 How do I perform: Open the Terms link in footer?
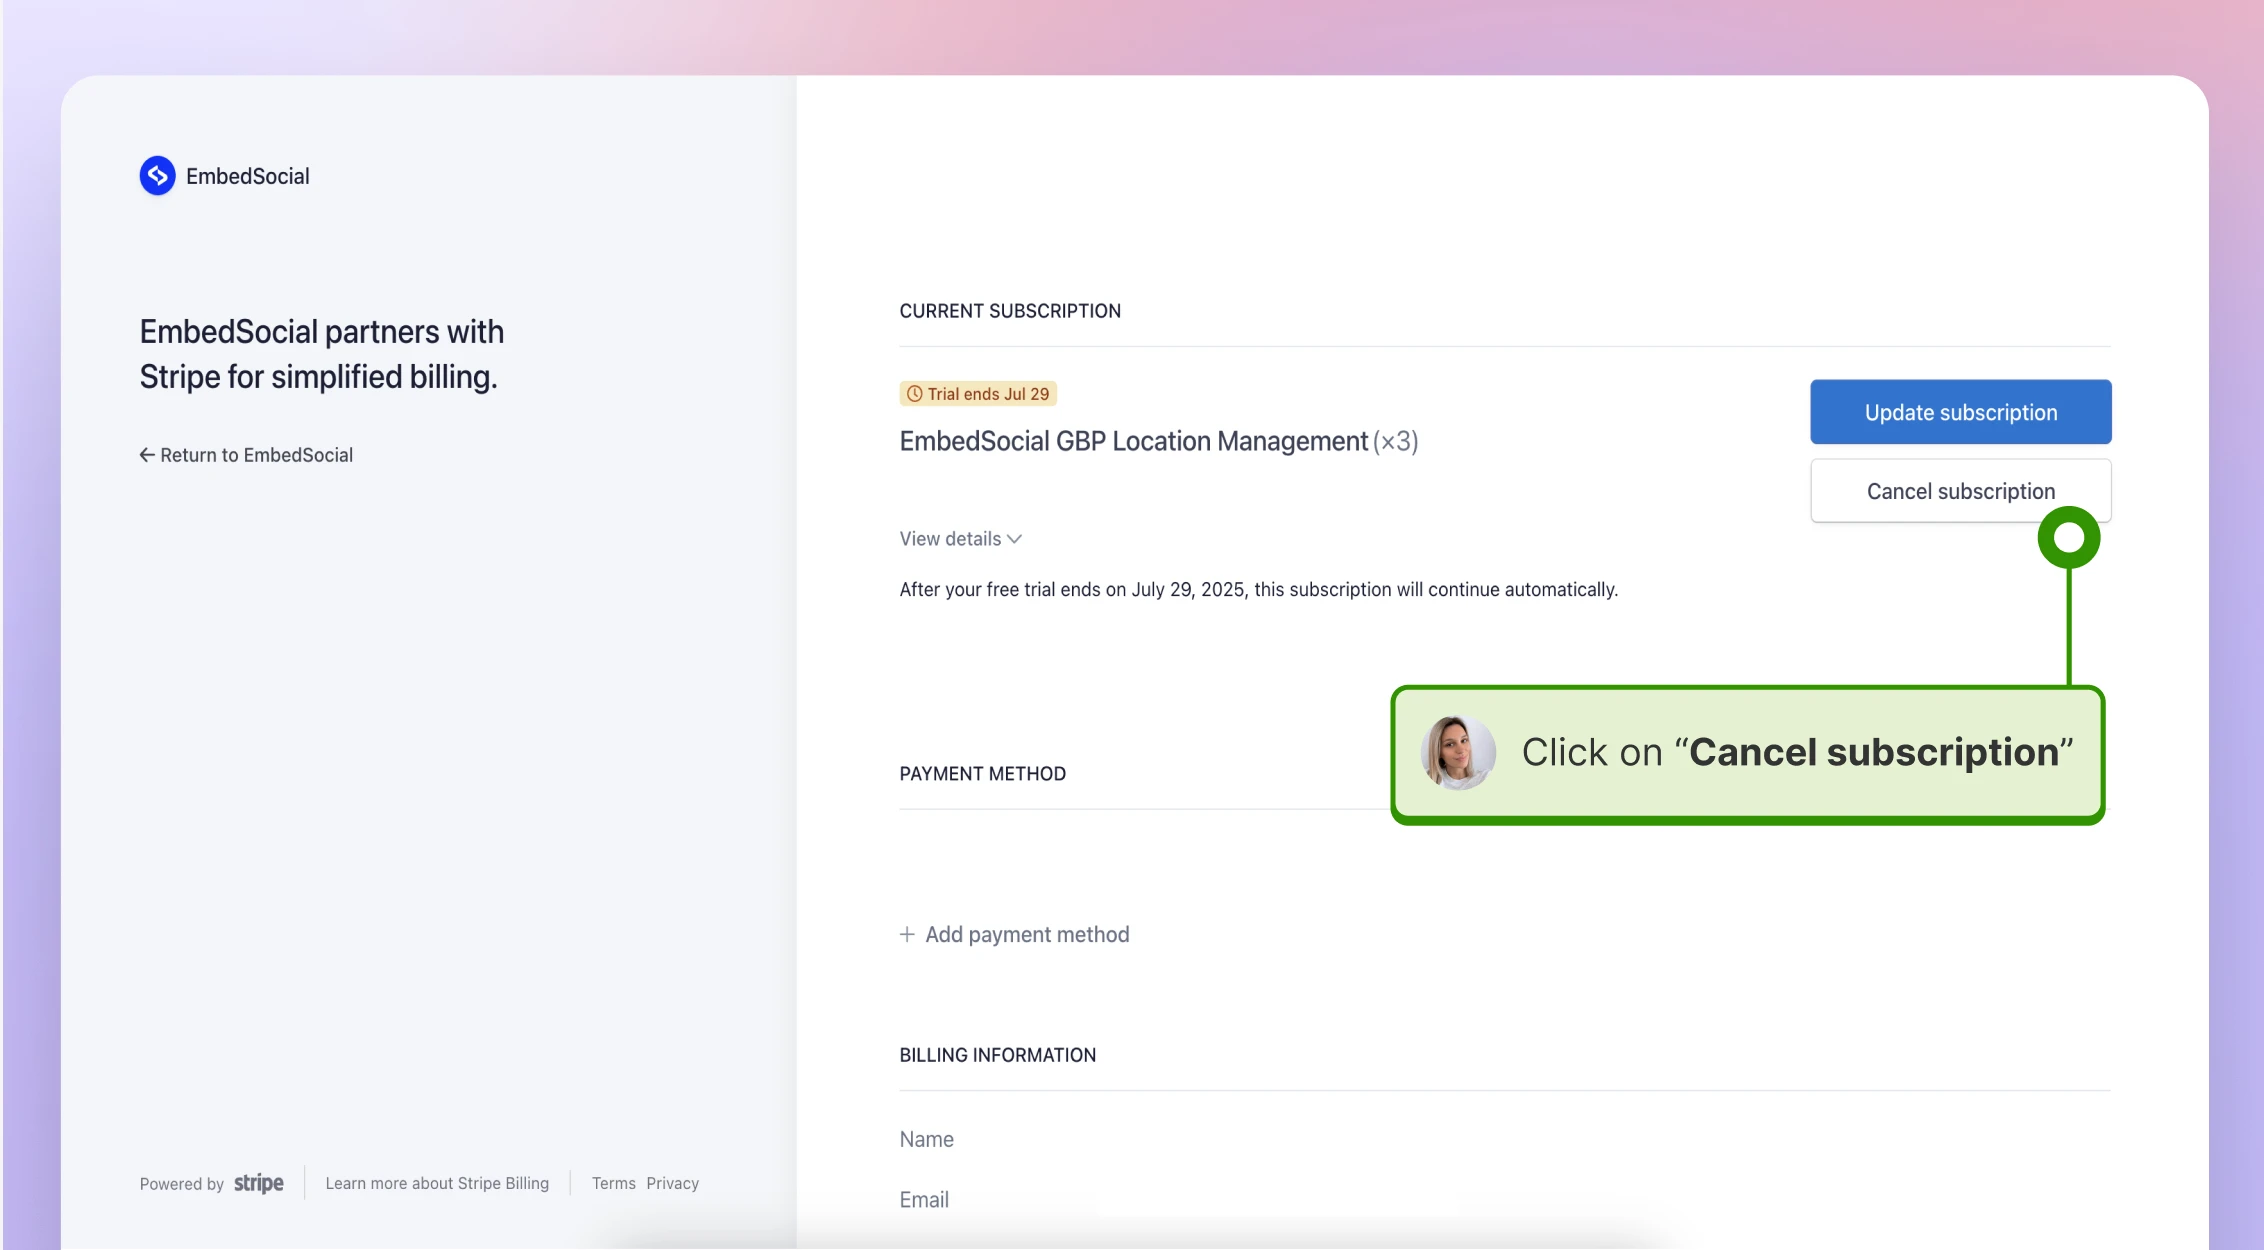pos(613,1183)
